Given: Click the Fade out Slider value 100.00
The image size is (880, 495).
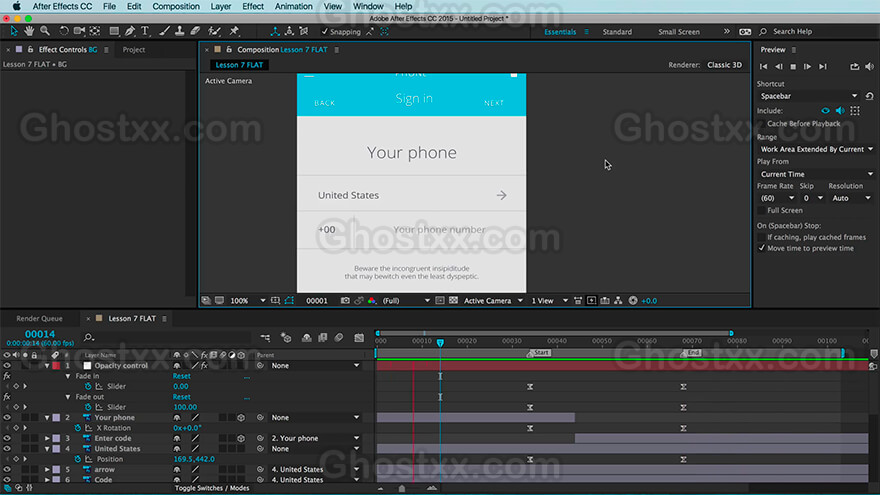Looking at the screenshot, I should (185, 407).
